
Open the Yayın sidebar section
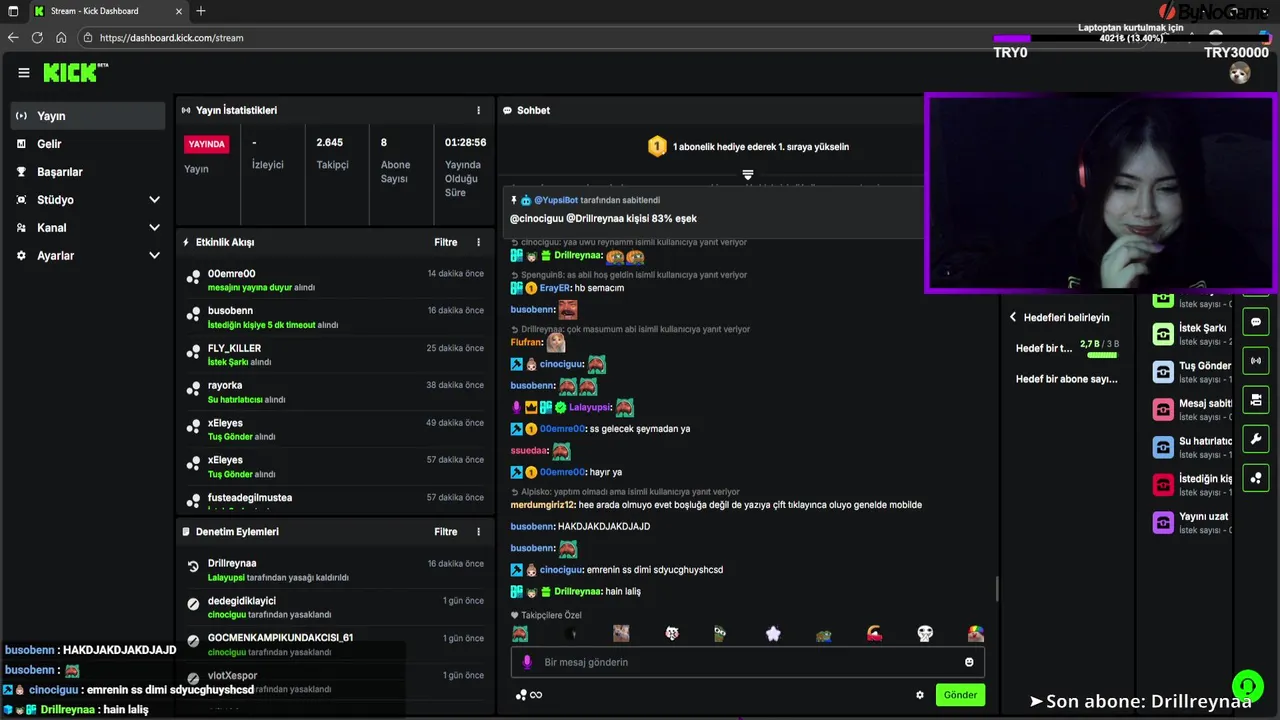pos(88,116)
